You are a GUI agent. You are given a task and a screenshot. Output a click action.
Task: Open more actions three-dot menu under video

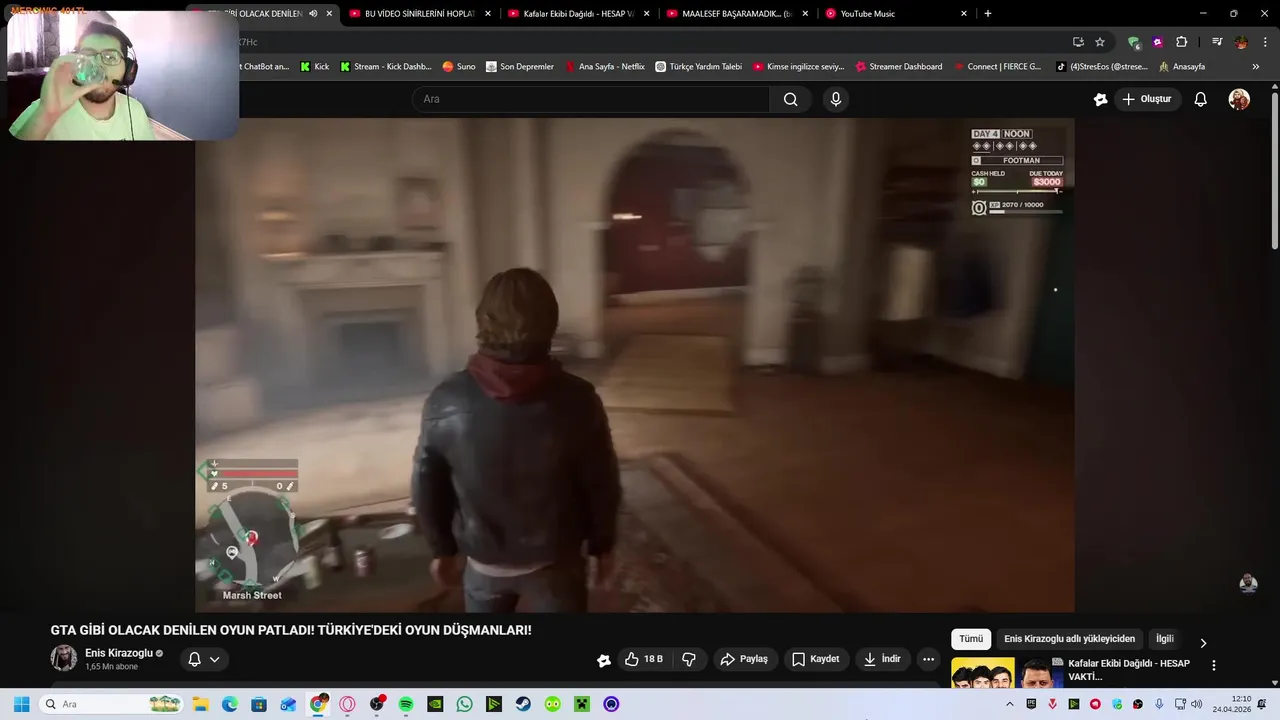(x=928, y=659)
